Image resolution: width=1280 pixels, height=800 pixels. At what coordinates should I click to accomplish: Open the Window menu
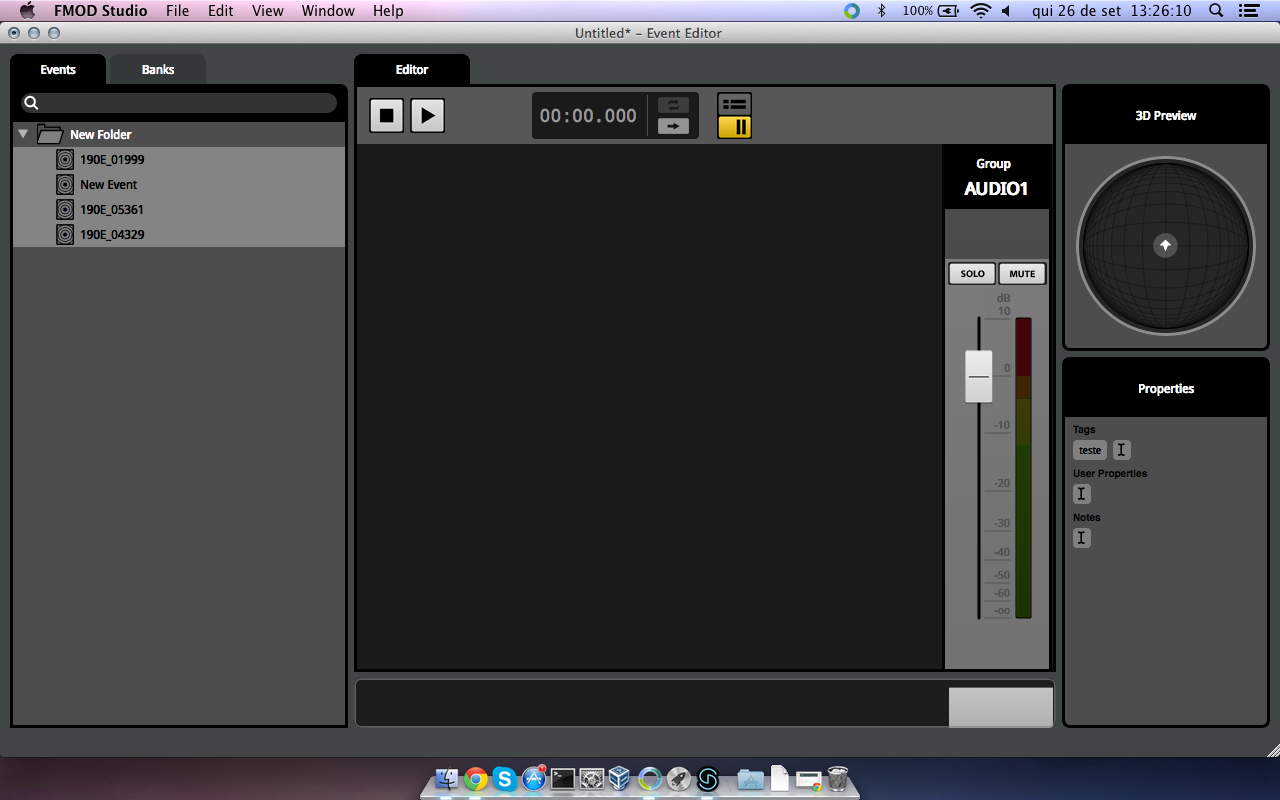coord(328,11)
